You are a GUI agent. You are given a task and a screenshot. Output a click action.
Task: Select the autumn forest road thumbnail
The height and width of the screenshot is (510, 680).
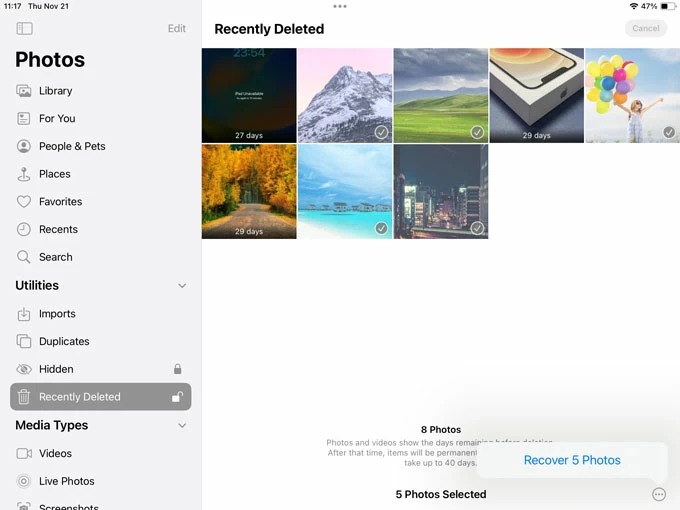[x=249, y=191]
